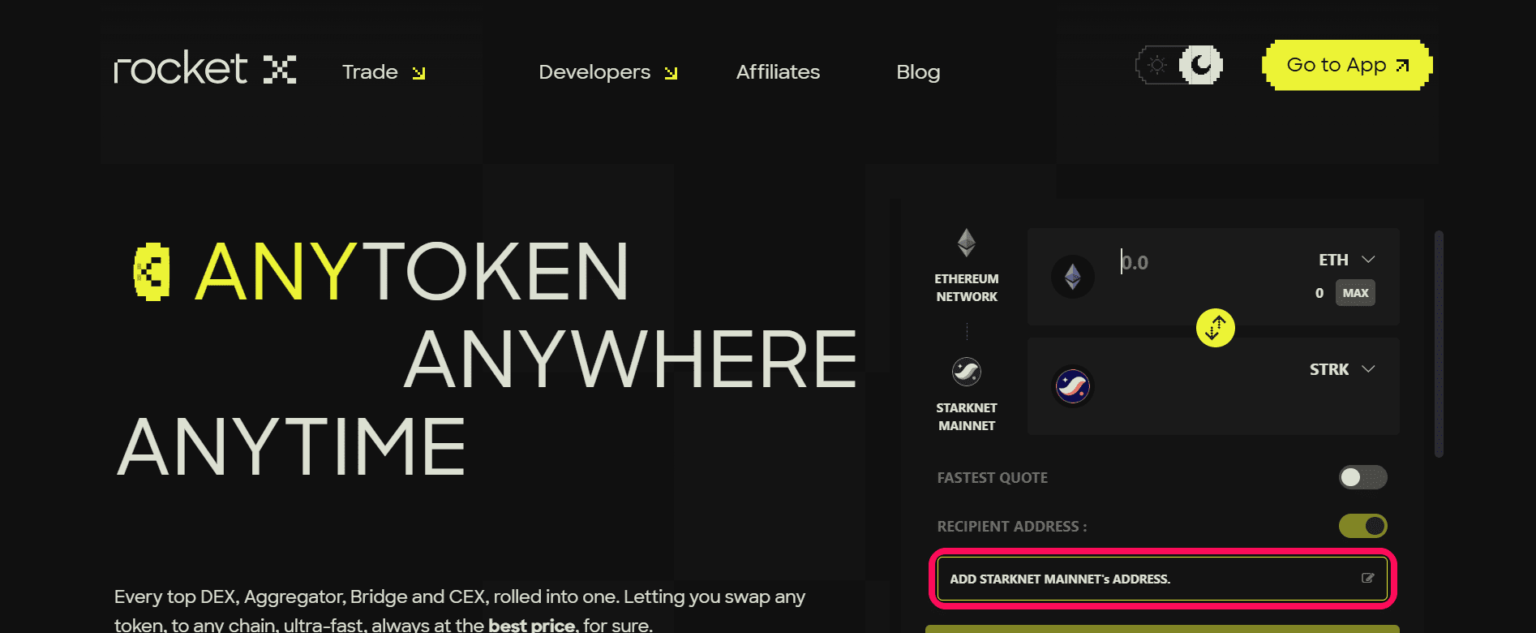Disable the Recipient Address toggle
The height and width of the screenshot is (633, 1536).
point(1362,525)
